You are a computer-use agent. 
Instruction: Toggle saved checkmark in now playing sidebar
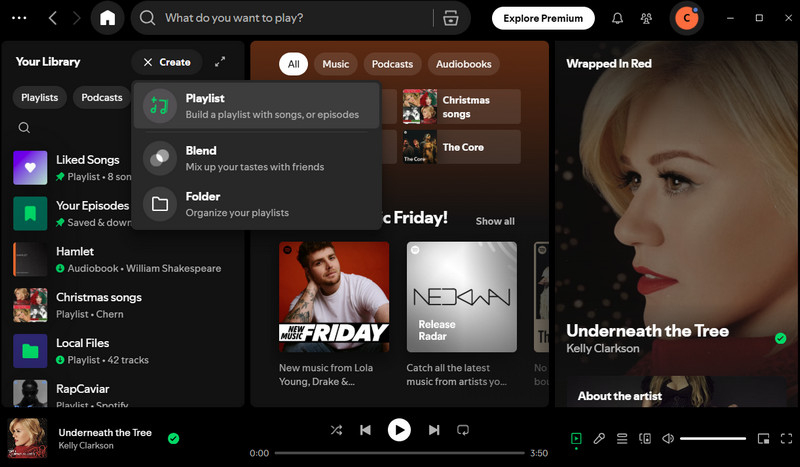pos(781,338)
